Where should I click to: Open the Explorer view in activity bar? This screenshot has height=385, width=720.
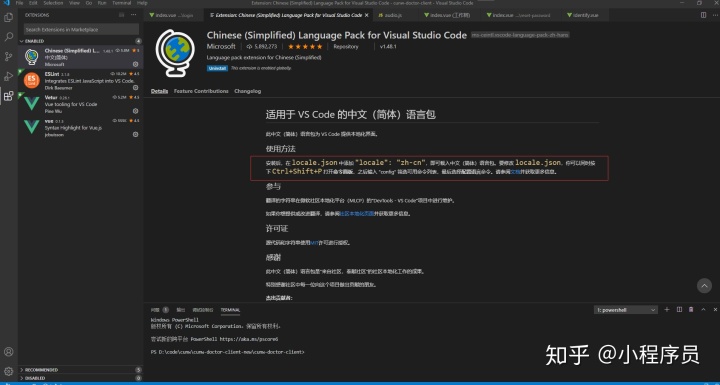[8, 17]
